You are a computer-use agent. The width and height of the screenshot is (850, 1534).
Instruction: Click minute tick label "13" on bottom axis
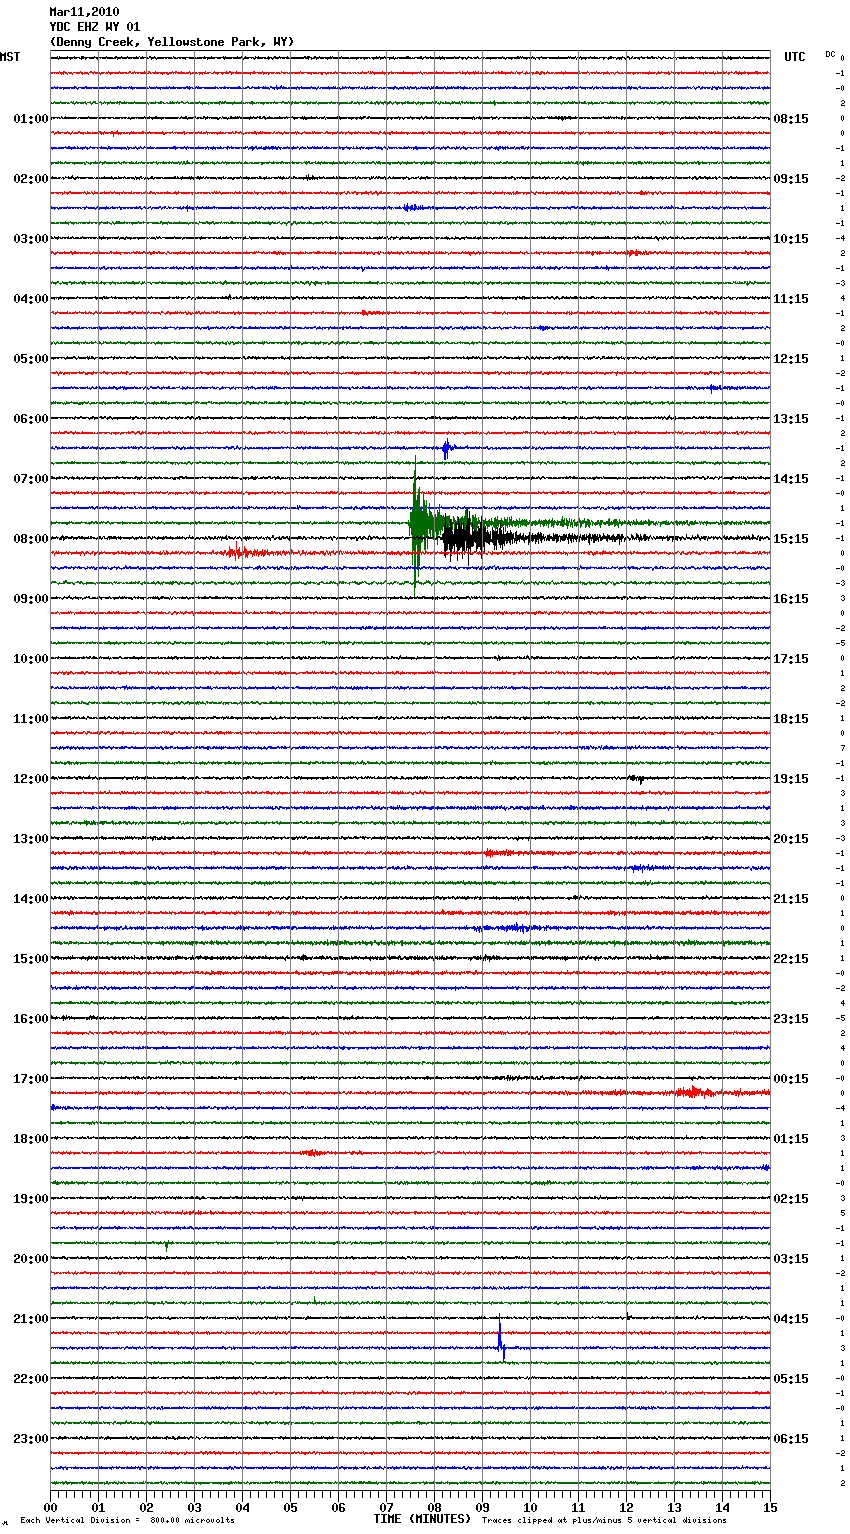tap(674, 1507)
